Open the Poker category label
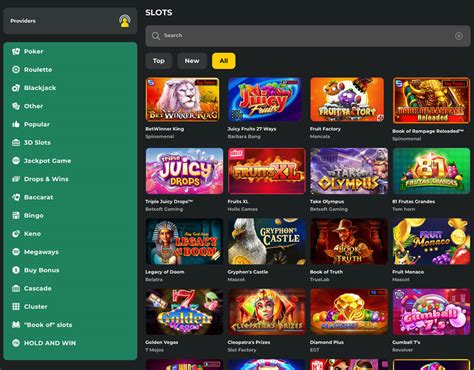Viewport: 474px width, 370px height. coord(33,51)
